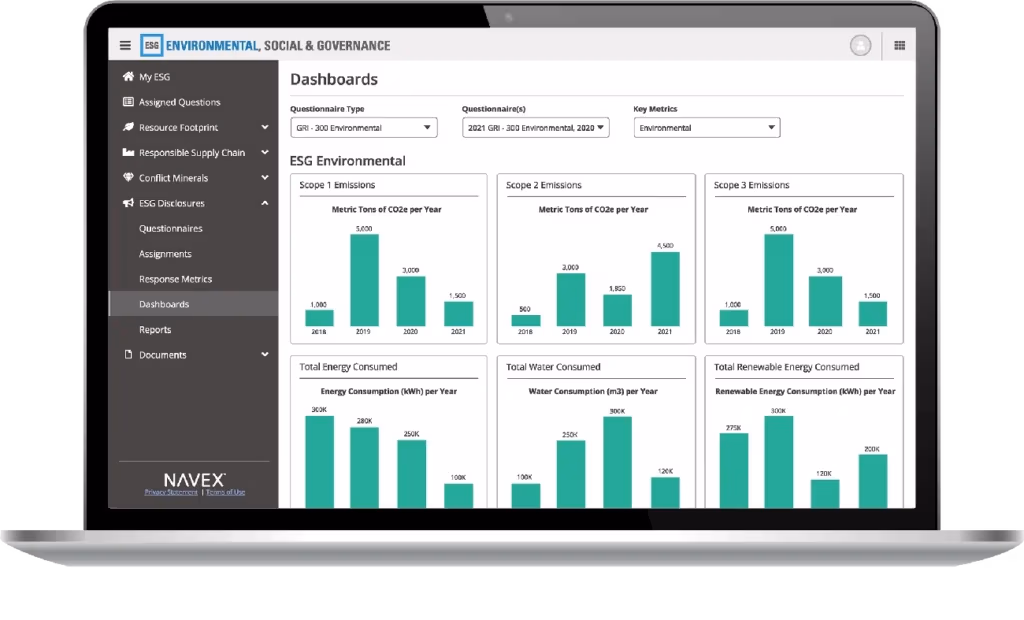
Task: Open the user profile avatar
Action: (x=860, y=45)
